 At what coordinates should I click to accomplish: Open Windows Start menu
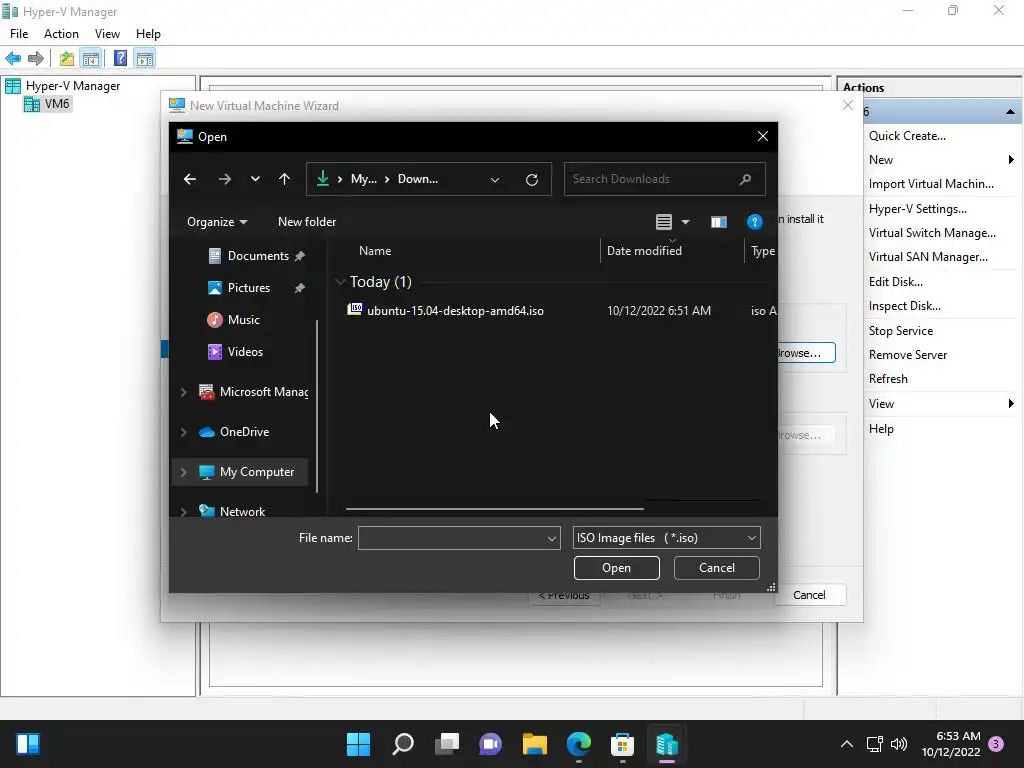pyautogui.click(x=358, y=744)
